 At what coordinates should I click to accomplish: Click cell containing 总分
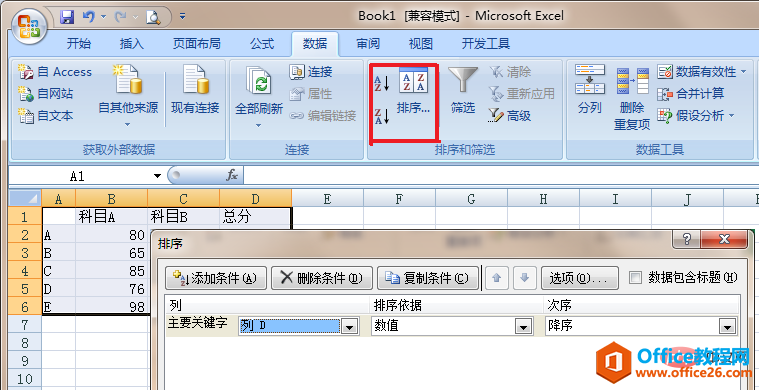pyautogui.click(x=255, y=216)
